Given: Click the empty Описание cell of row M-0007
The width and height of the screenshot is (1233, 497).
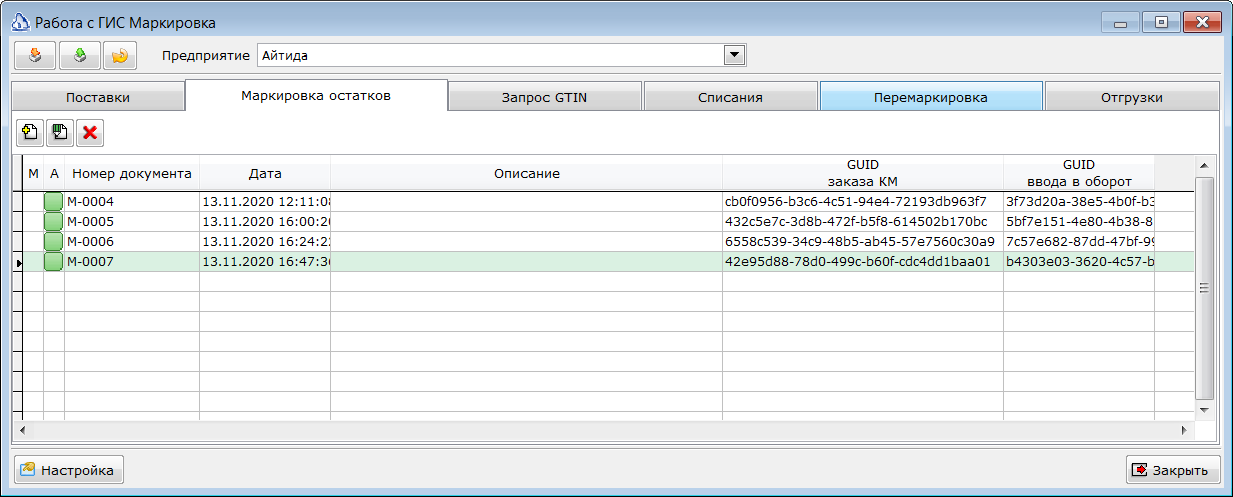Looking at the screenshot, I should click(x=527, y=262).
